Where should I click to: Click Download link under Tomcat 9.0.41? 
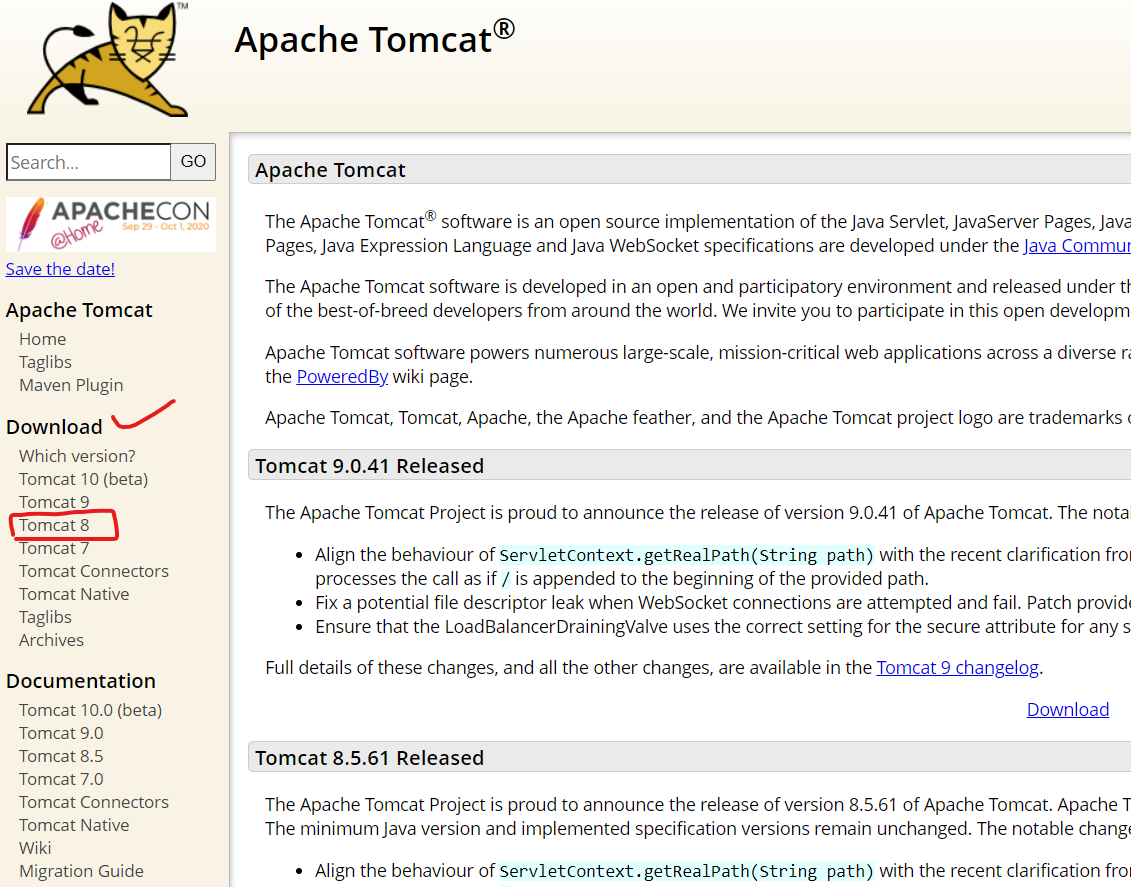pyautogui.click(x=1068, y=710)
